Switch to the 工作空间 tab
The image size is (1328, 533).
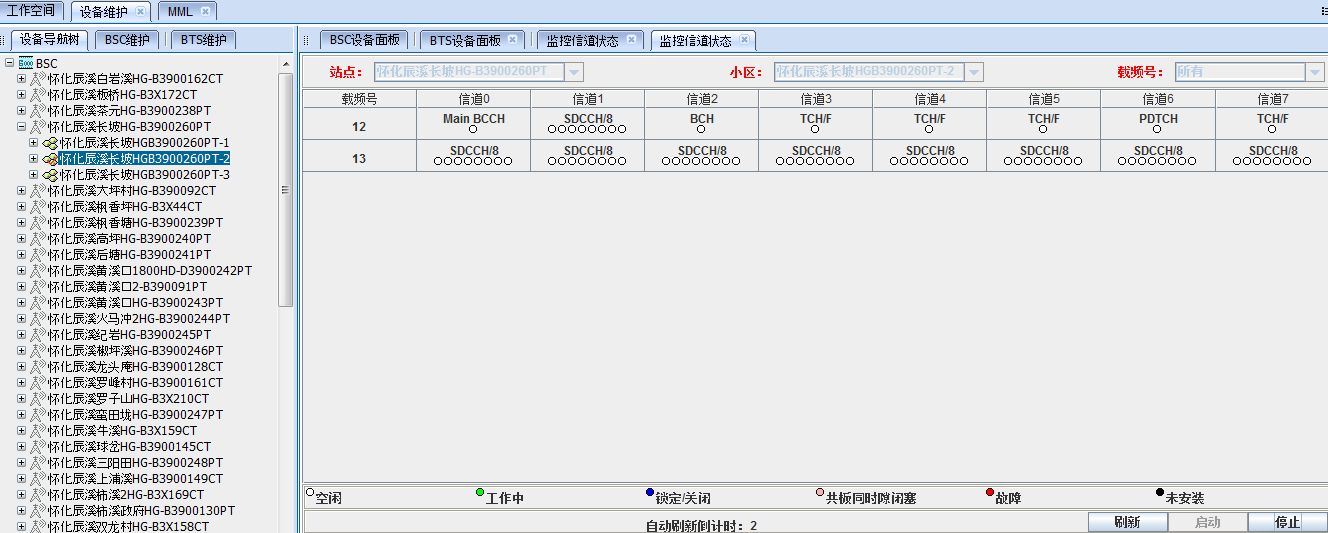(31, 11)
